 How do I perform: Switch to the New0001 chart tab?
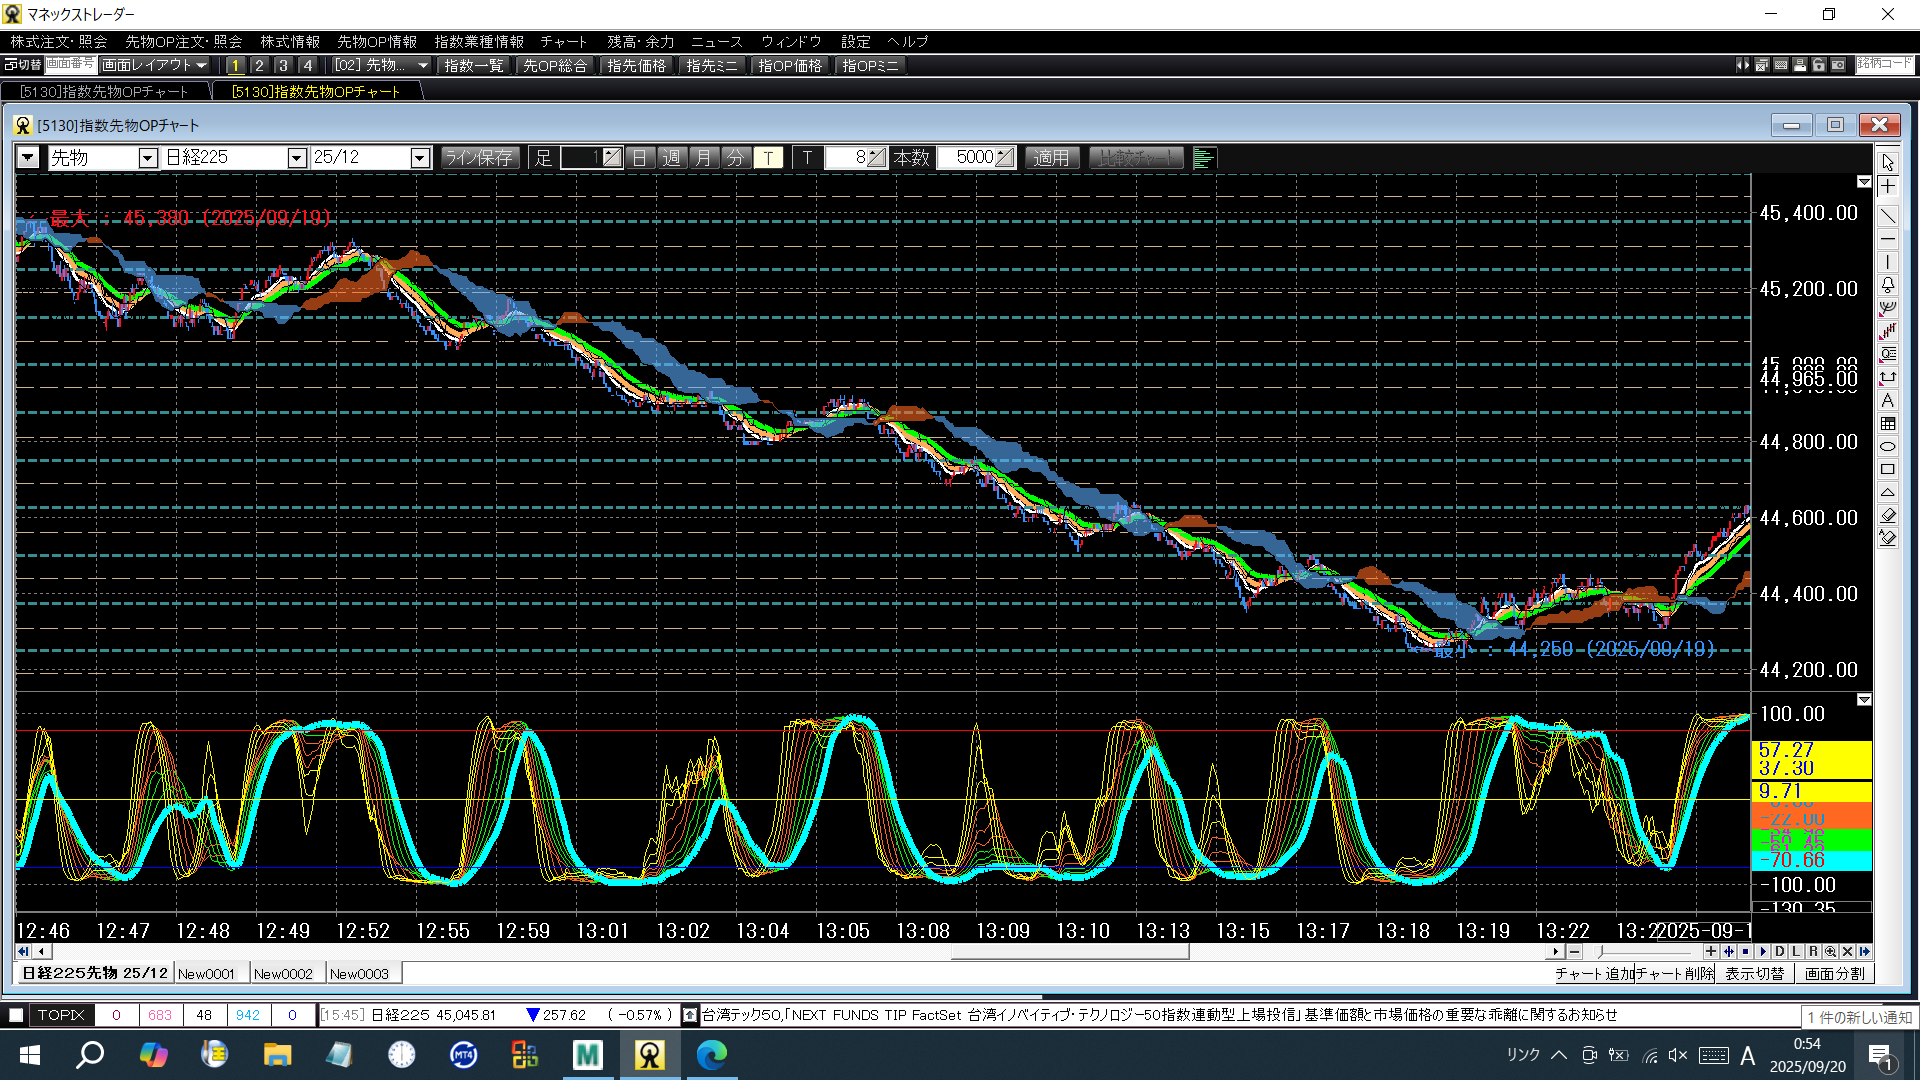[x=206, y=974]
